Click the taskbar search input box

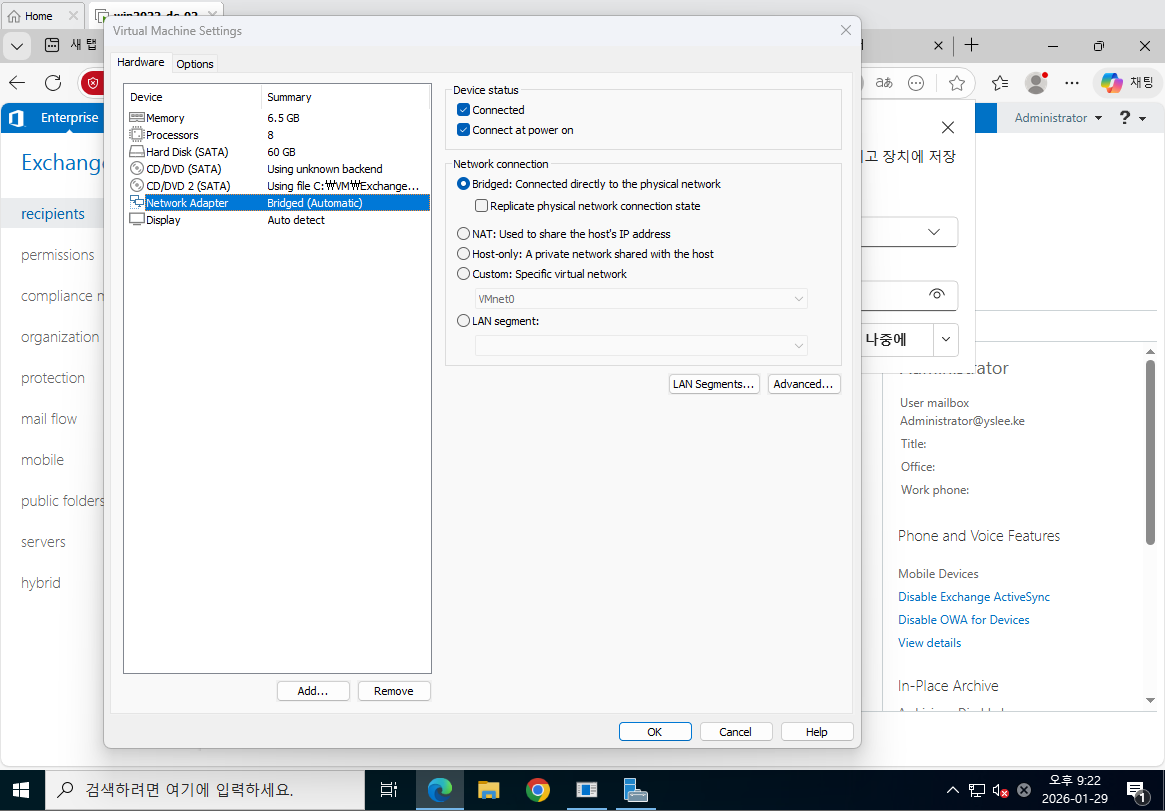click(205, 789)
